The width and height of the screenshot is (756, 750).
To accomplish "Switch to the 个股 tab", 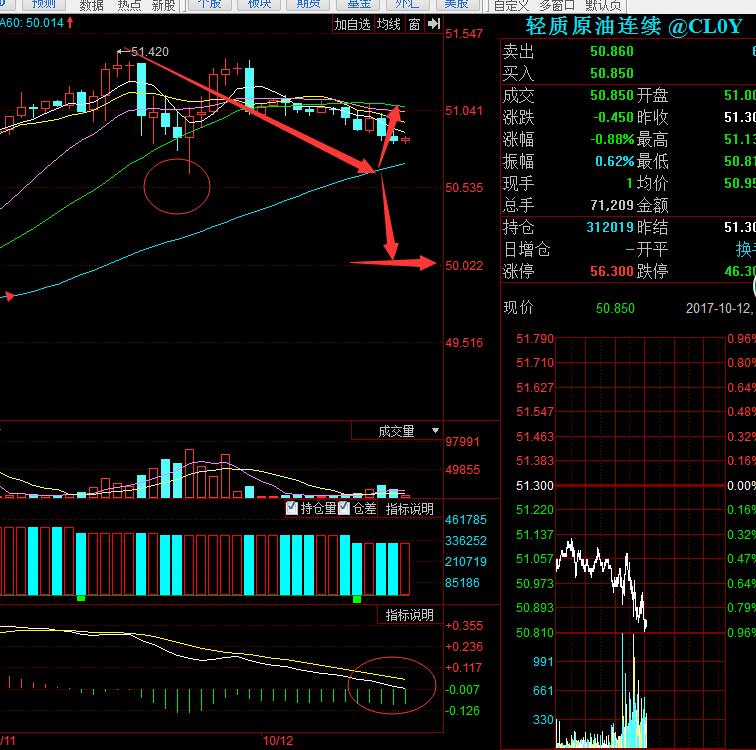I will [x=209, y=4].
